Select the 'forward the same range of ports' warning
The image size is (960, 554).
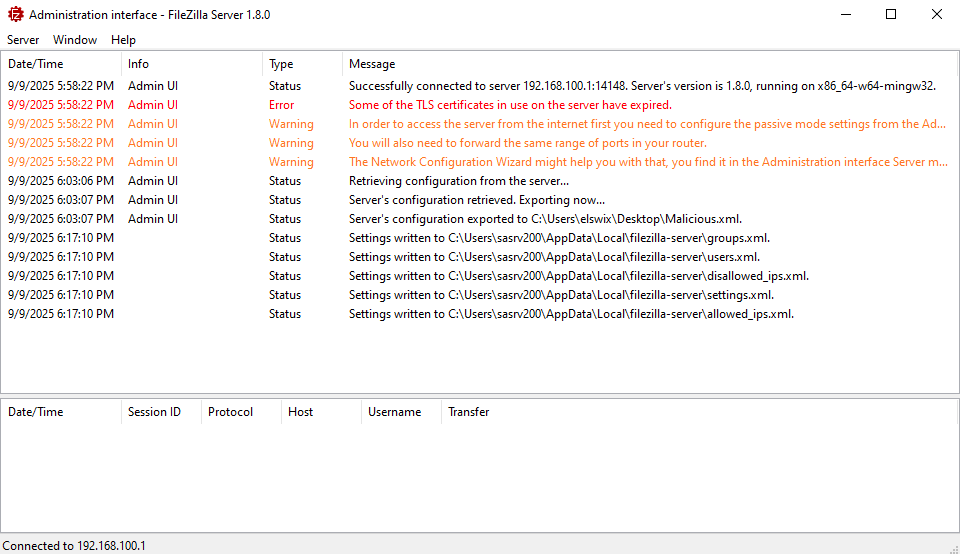click(528, 143)
